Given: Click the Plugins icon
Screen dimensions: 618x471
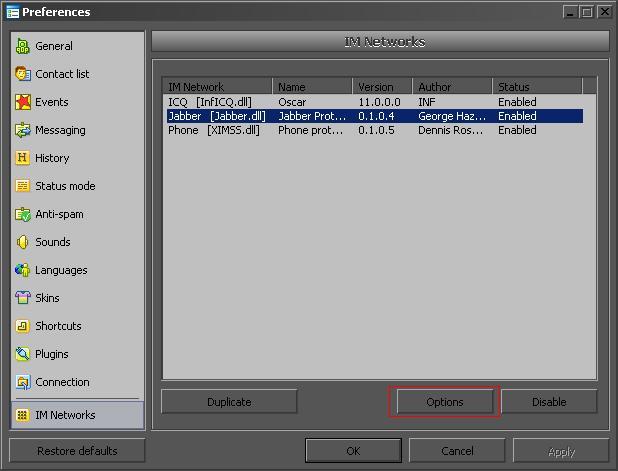Looking at the screenshot, I should tap(22, 354).
